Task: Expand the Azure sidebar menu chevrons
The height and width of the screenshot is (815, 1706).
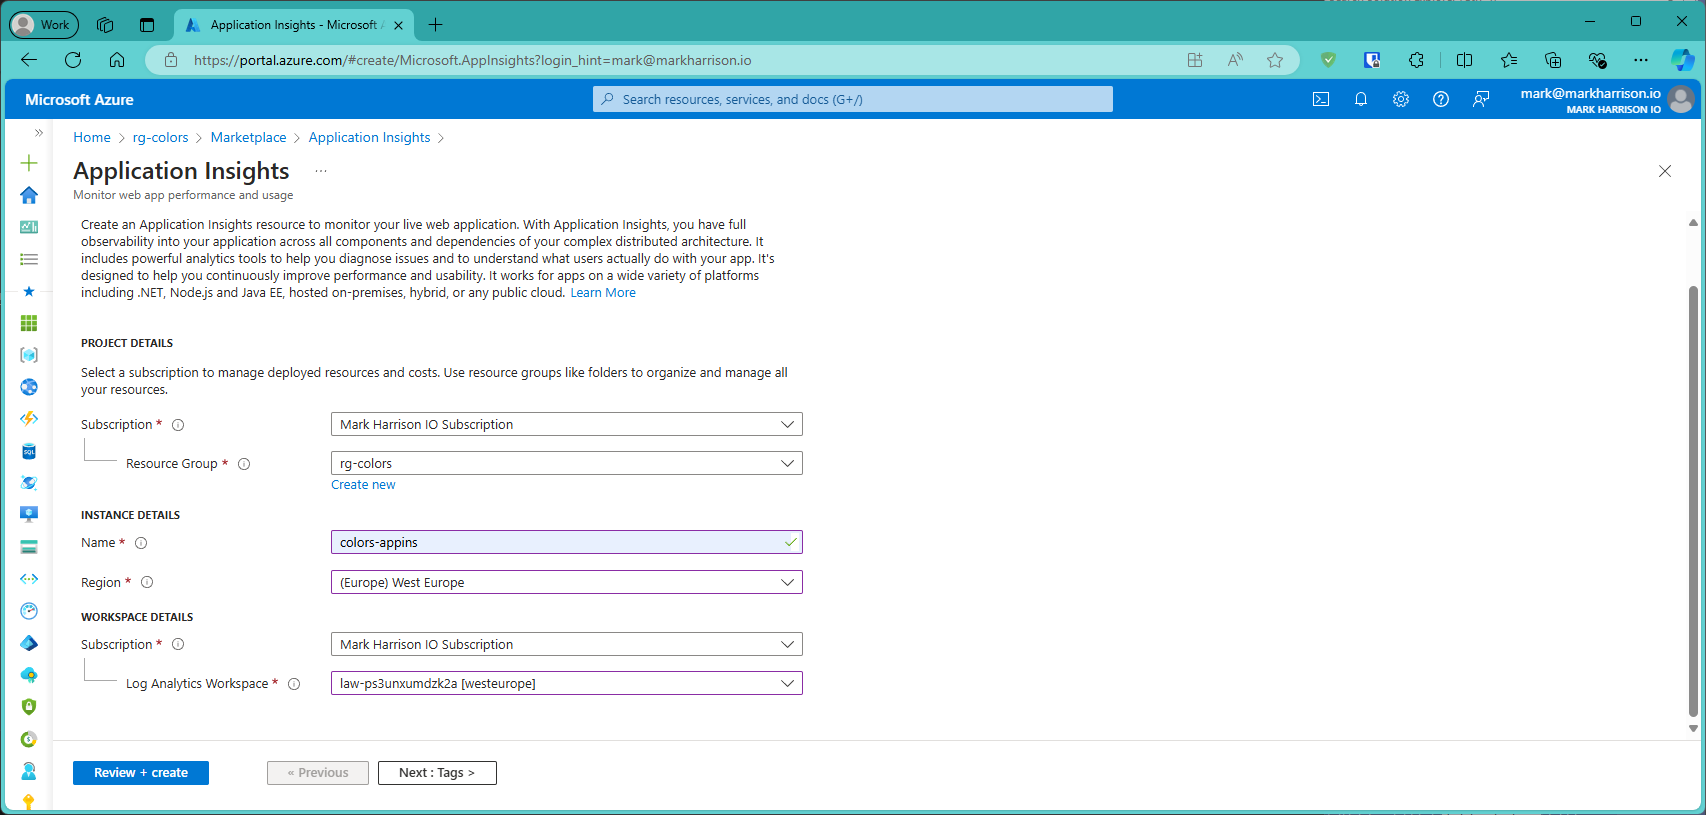Action: (39, 132)
